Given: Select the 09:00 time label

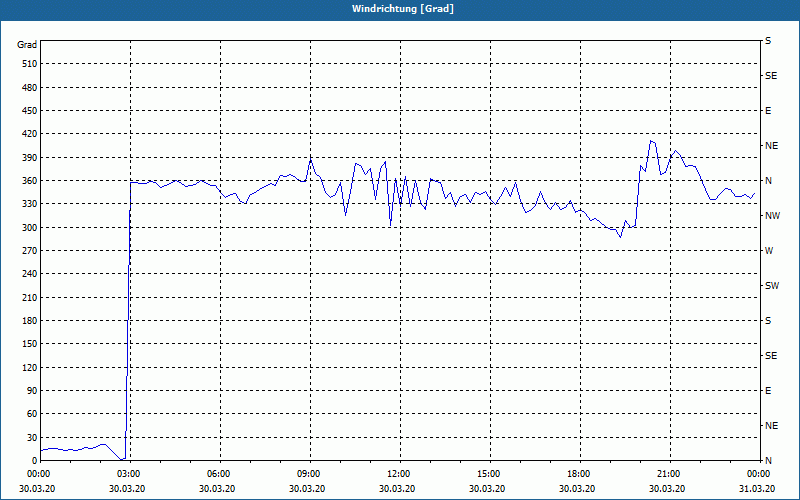Looking at the screenshot, I should [310, 474].
